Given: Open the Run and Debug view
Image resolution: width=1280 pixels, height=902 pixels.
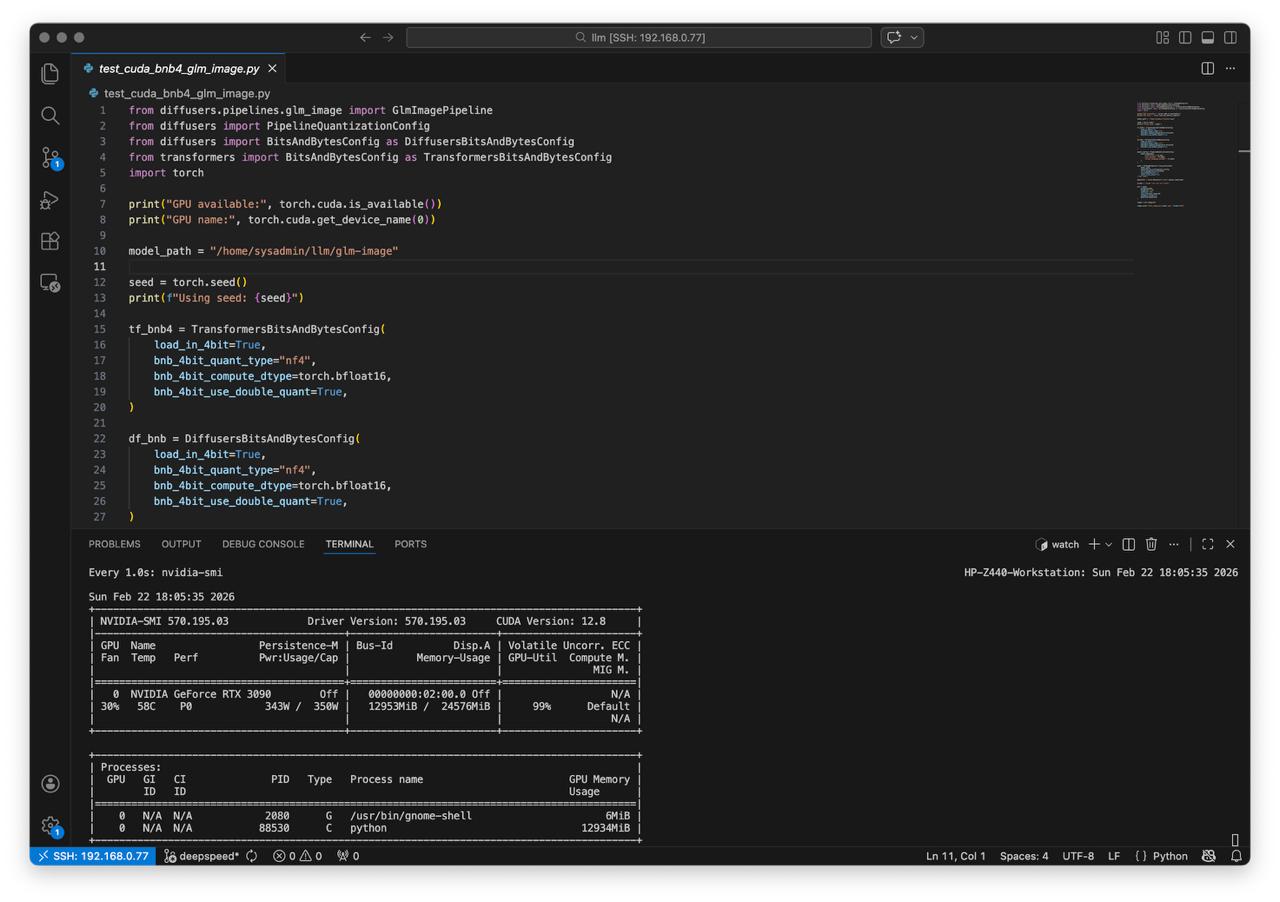Looking at the screenshot, I should (50, 200).
